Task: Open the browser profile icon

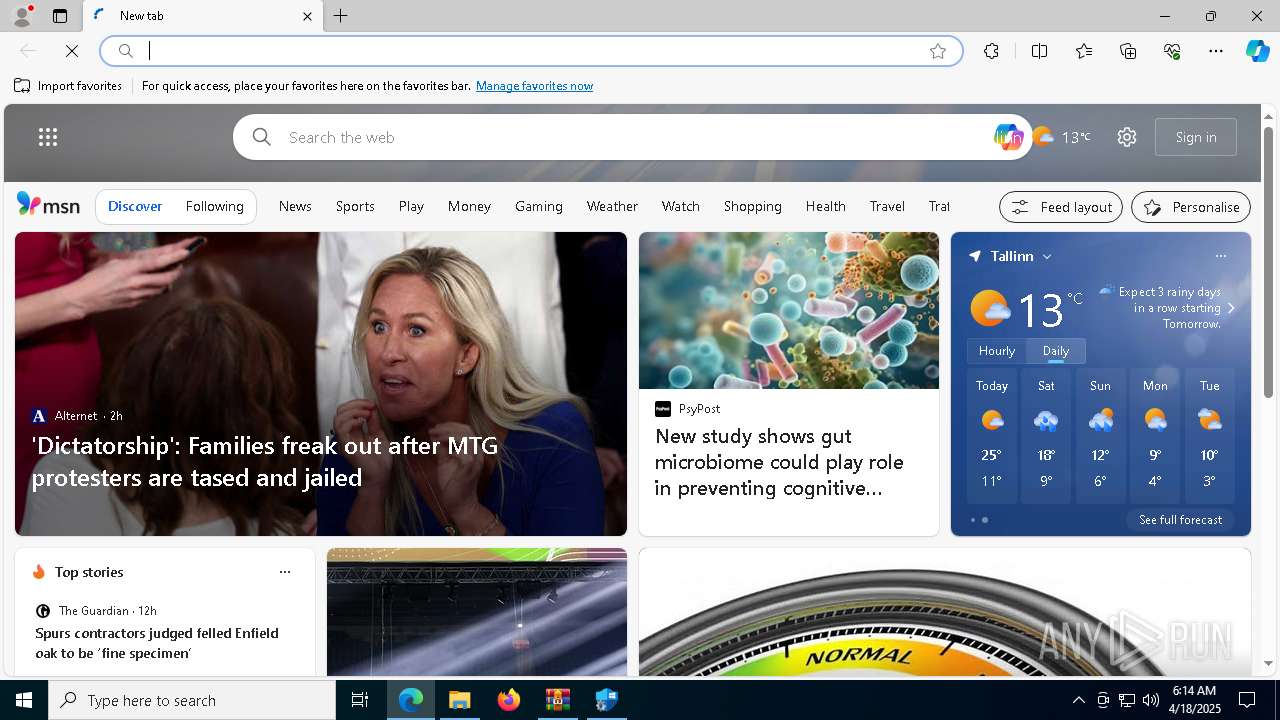Action: 21,16
